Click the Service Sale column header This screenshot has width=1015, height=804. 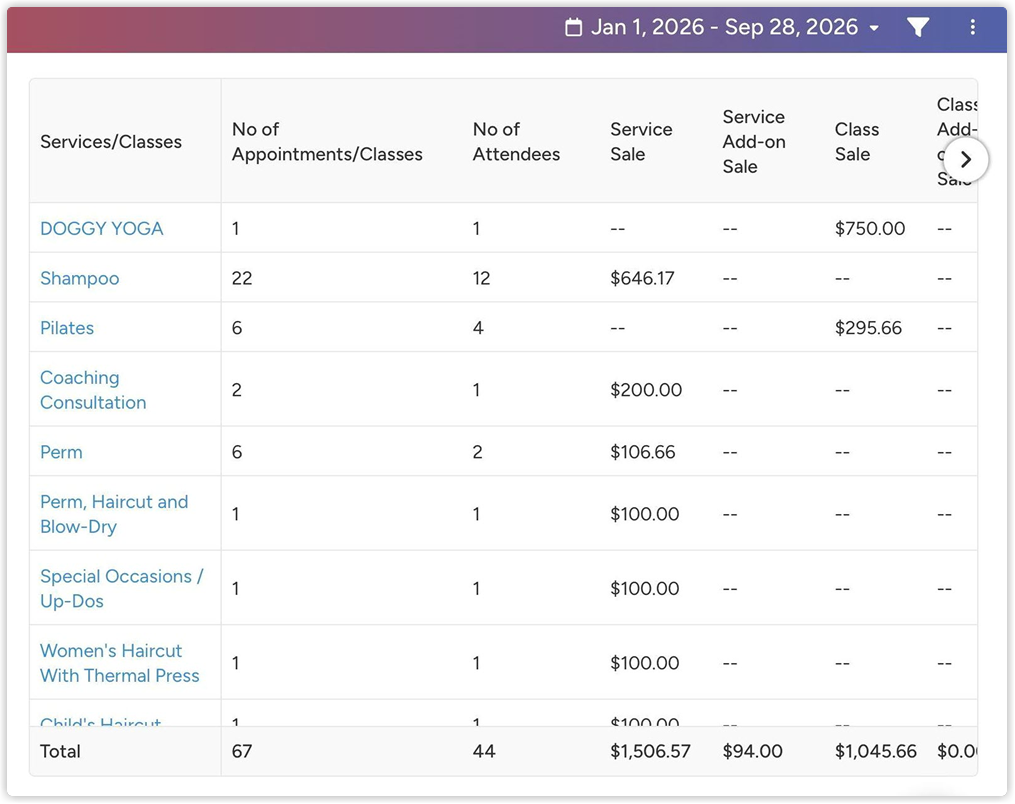click(641, 142)
